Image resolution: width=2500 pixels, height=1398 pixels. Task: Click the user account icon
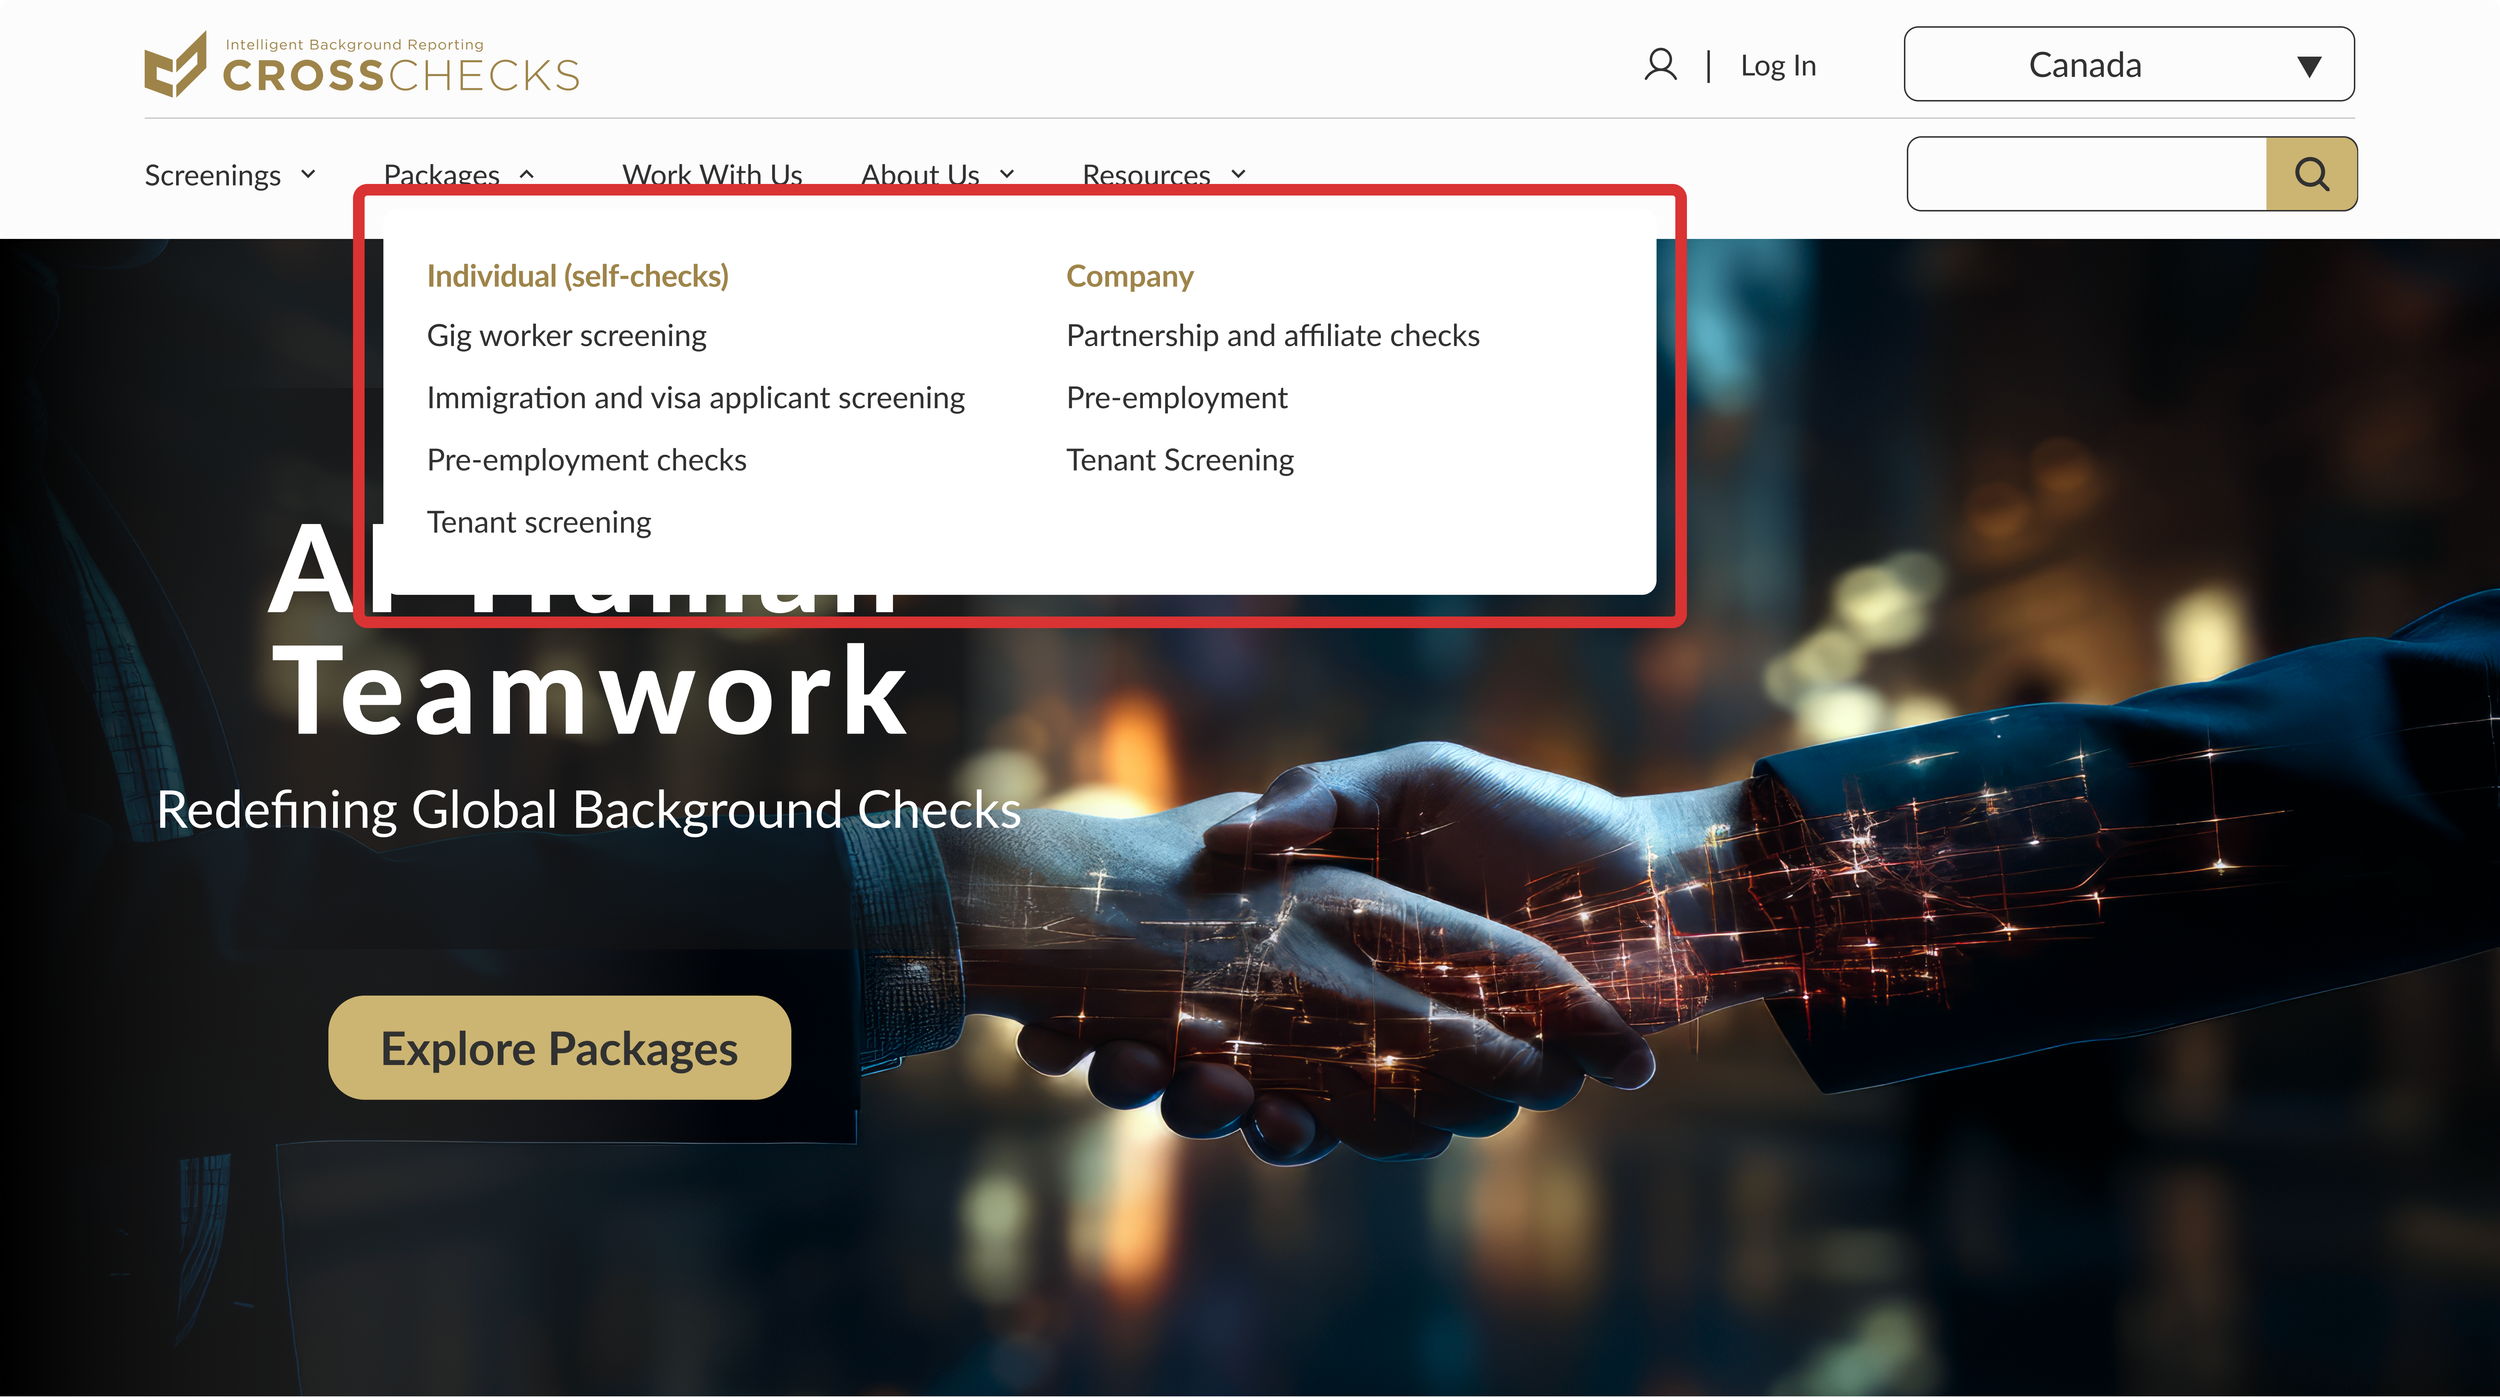1660,65
